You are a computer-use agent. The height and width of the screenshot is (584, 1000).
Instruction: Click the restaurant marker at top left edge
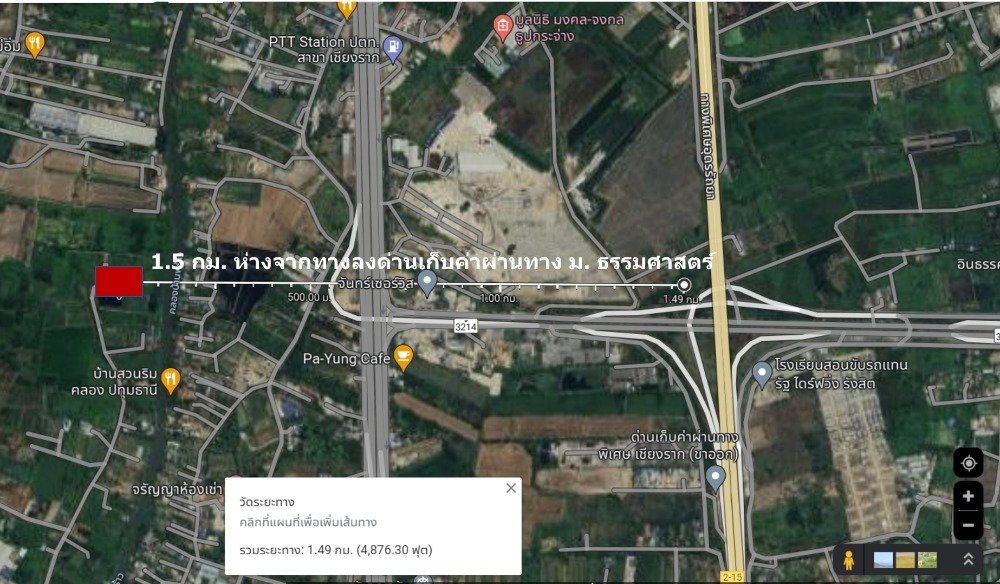[34, 44]
